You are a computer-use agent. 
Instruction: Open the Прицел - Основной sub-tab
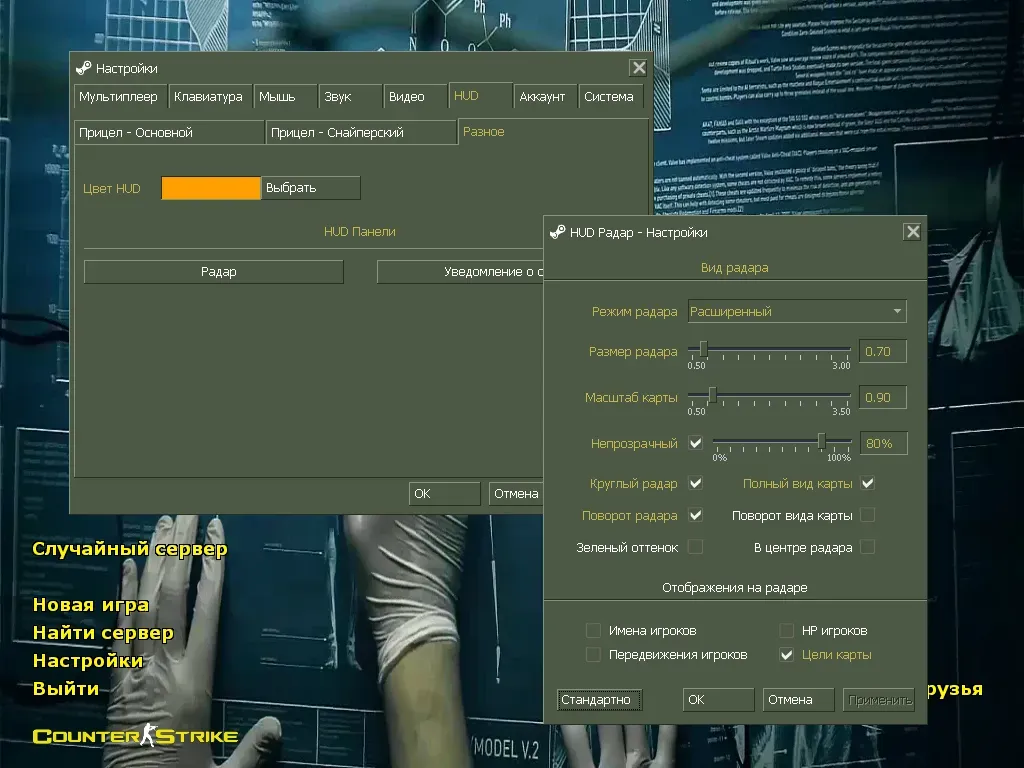[x=169, y=133]
